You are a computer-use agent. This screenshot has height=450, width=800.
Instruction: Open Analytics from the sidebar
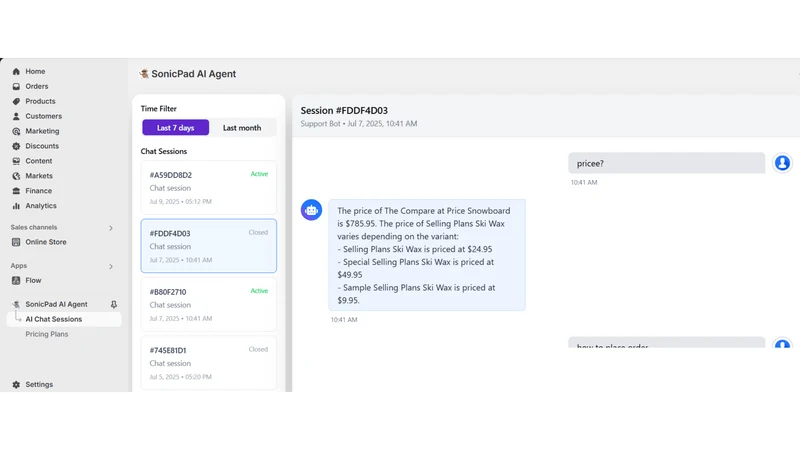41,206
